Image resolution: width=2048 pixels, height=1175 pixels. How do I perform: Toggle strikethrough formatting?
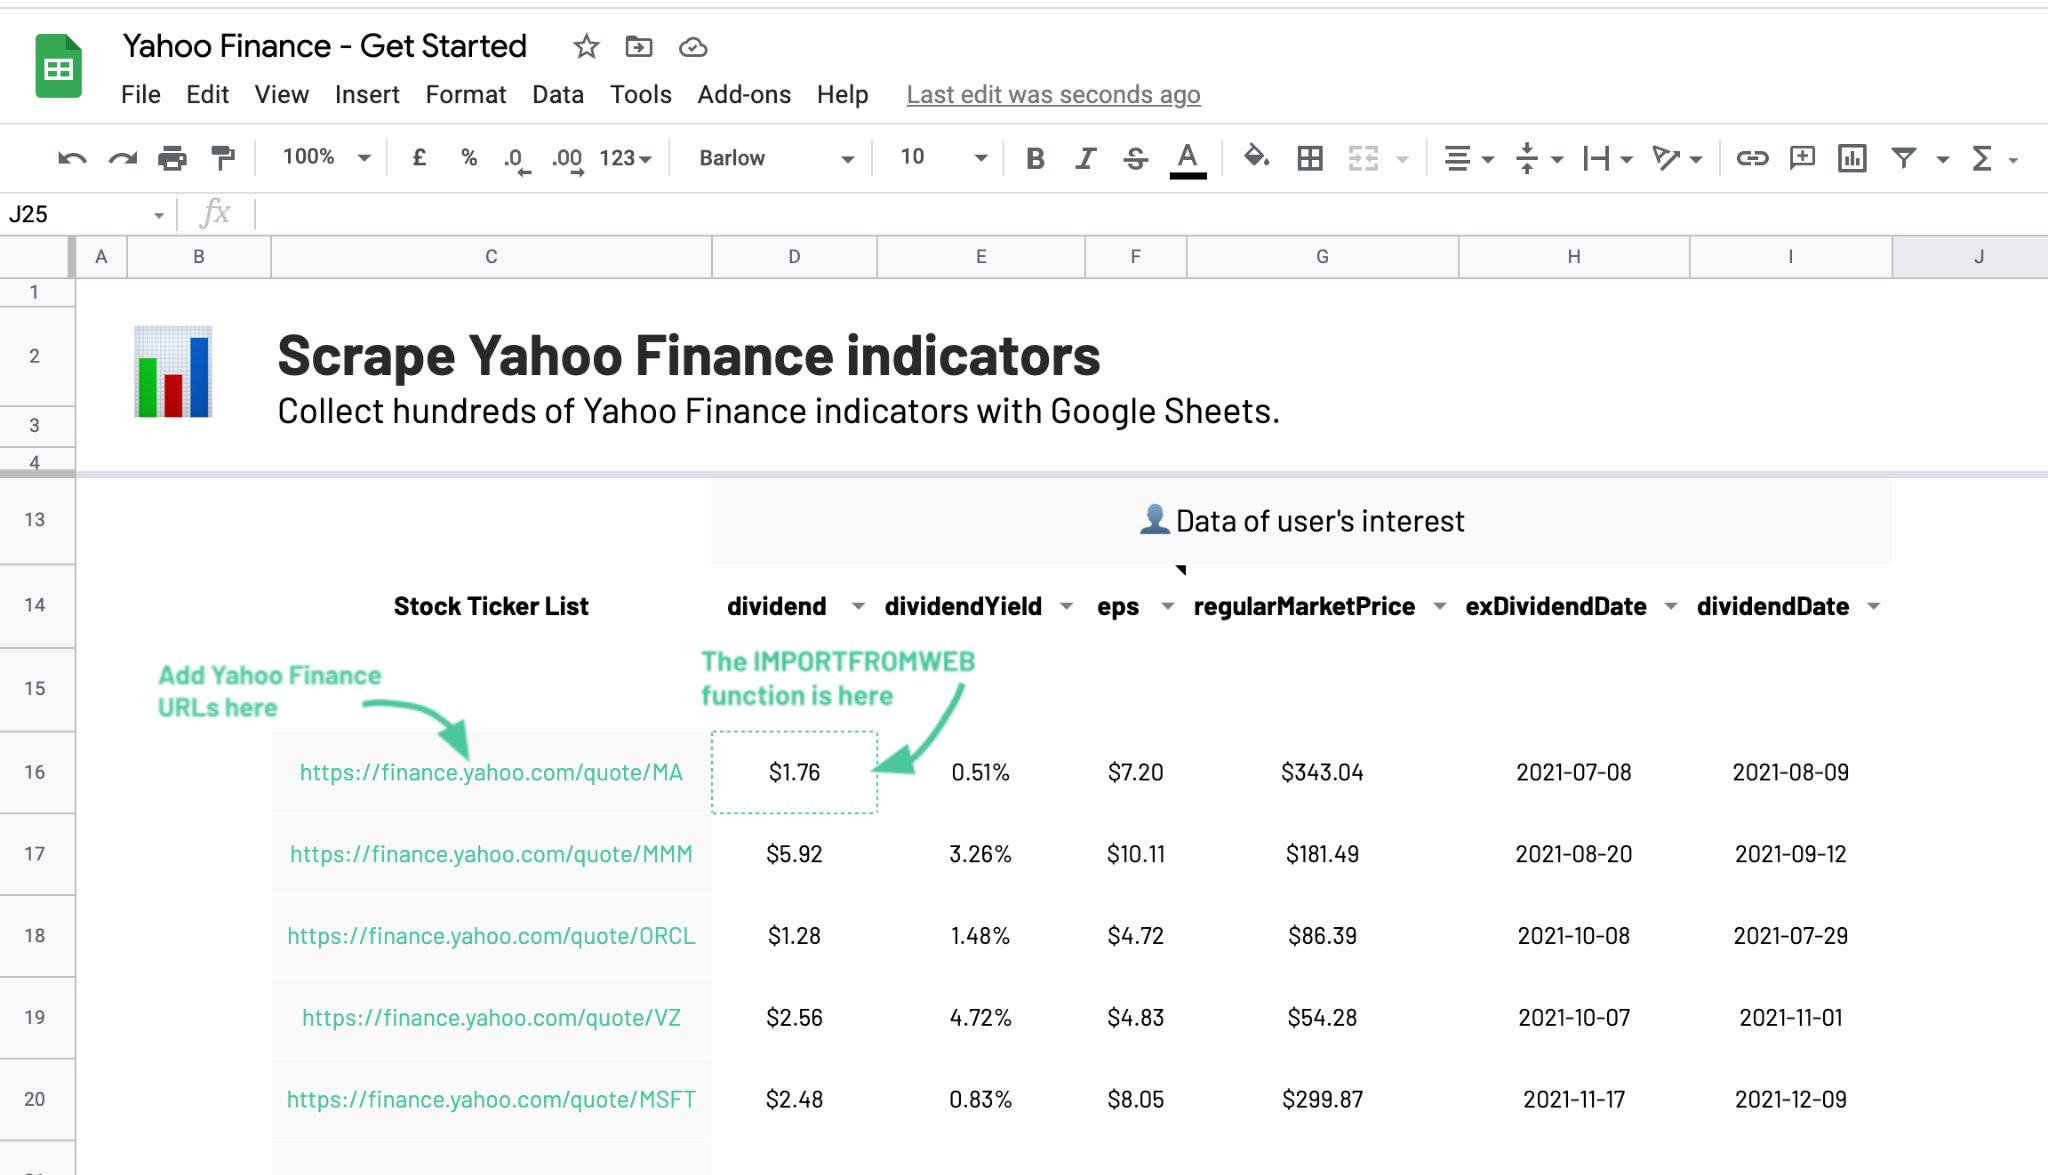click(x=1135, y=158)
